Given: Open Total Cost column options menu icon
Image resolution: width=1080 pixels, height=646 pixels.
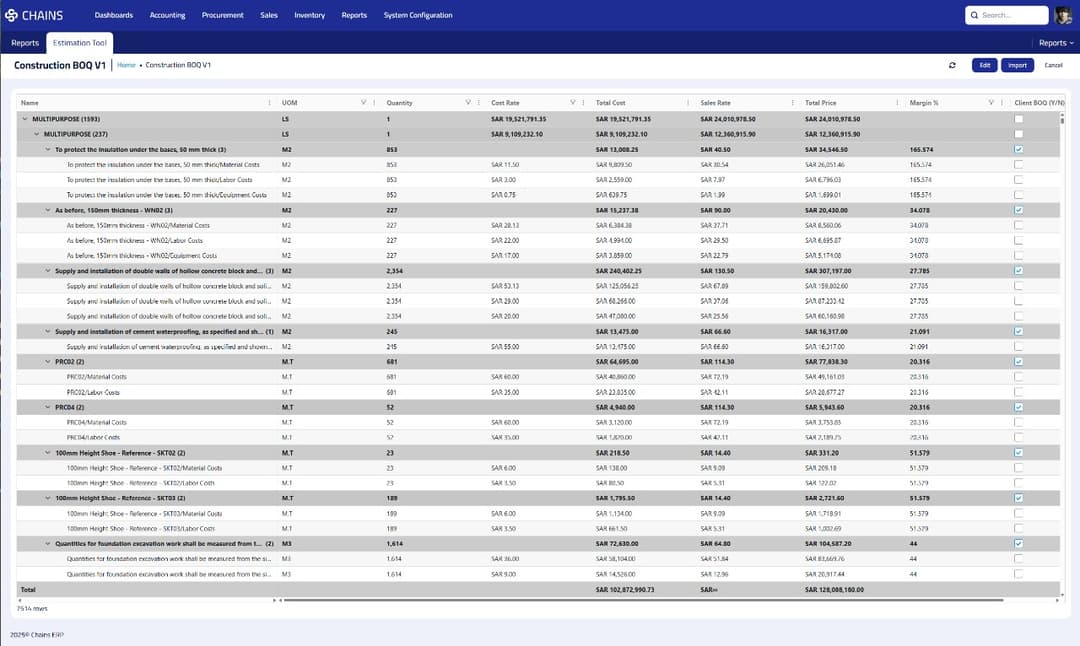Looking at the screenshot, I should (687, 103).
